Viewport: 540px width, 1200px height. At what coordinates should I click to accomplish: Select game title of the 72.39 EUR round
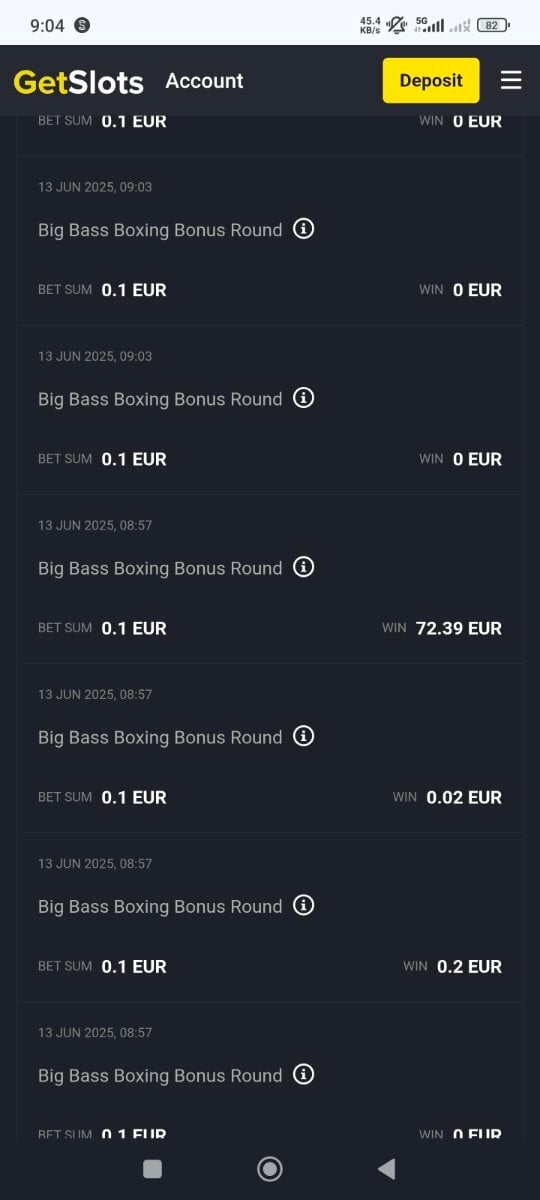coord(160,568)
